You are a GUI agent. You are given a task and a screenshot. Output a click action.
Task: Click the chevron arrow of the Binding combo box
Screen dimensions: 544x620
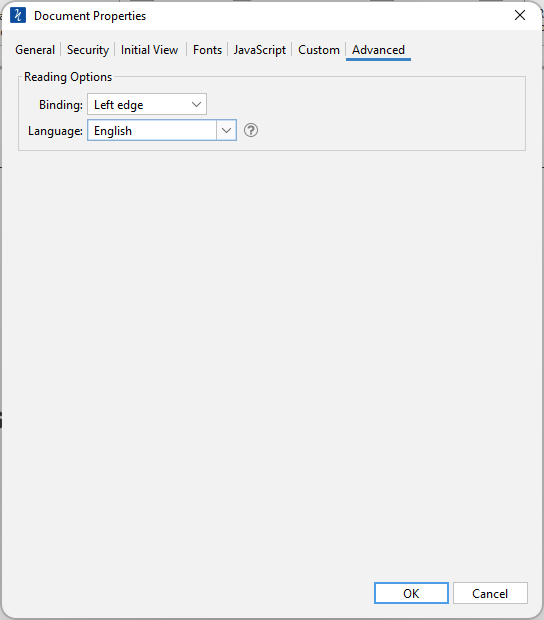click(196, 104)
